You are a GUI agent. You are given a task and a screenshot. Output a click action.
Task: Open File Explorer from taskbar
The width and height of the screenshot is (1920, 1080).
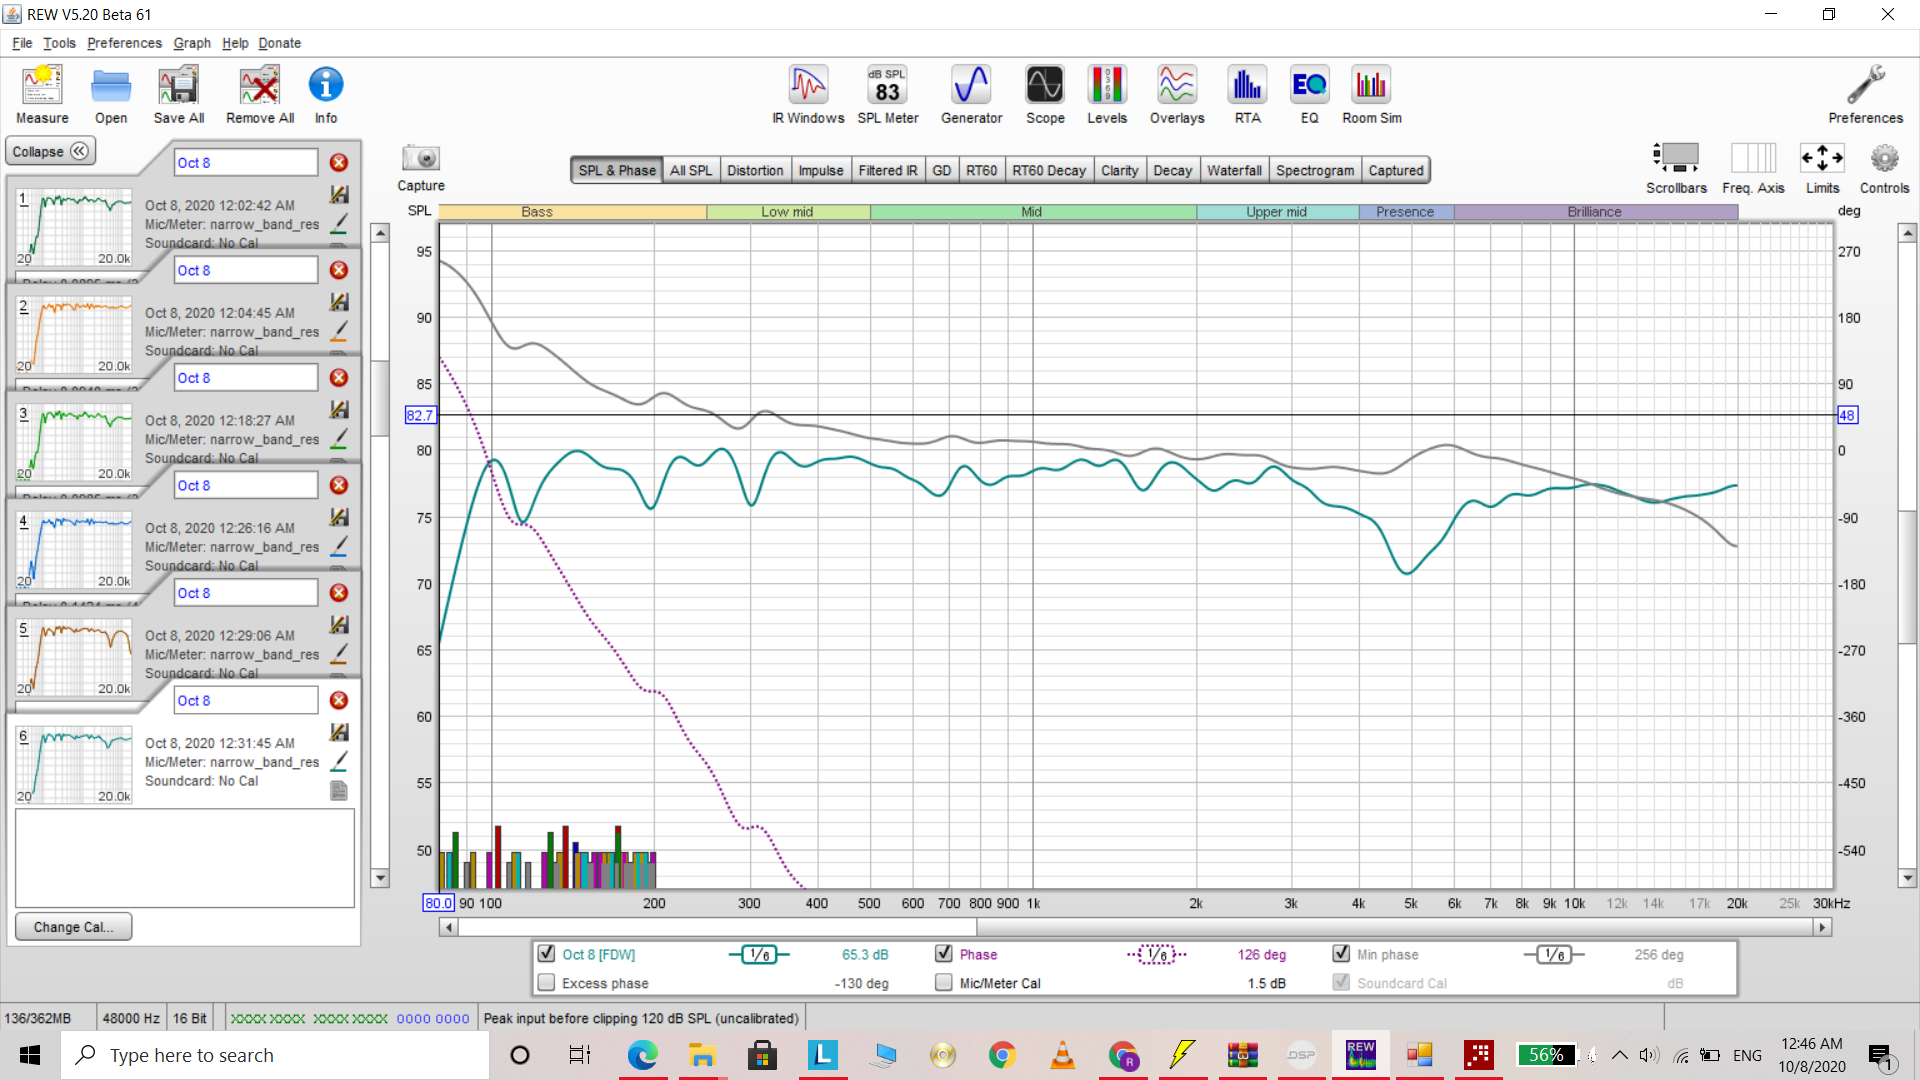pyautogui.click(x=702, y=1055)
